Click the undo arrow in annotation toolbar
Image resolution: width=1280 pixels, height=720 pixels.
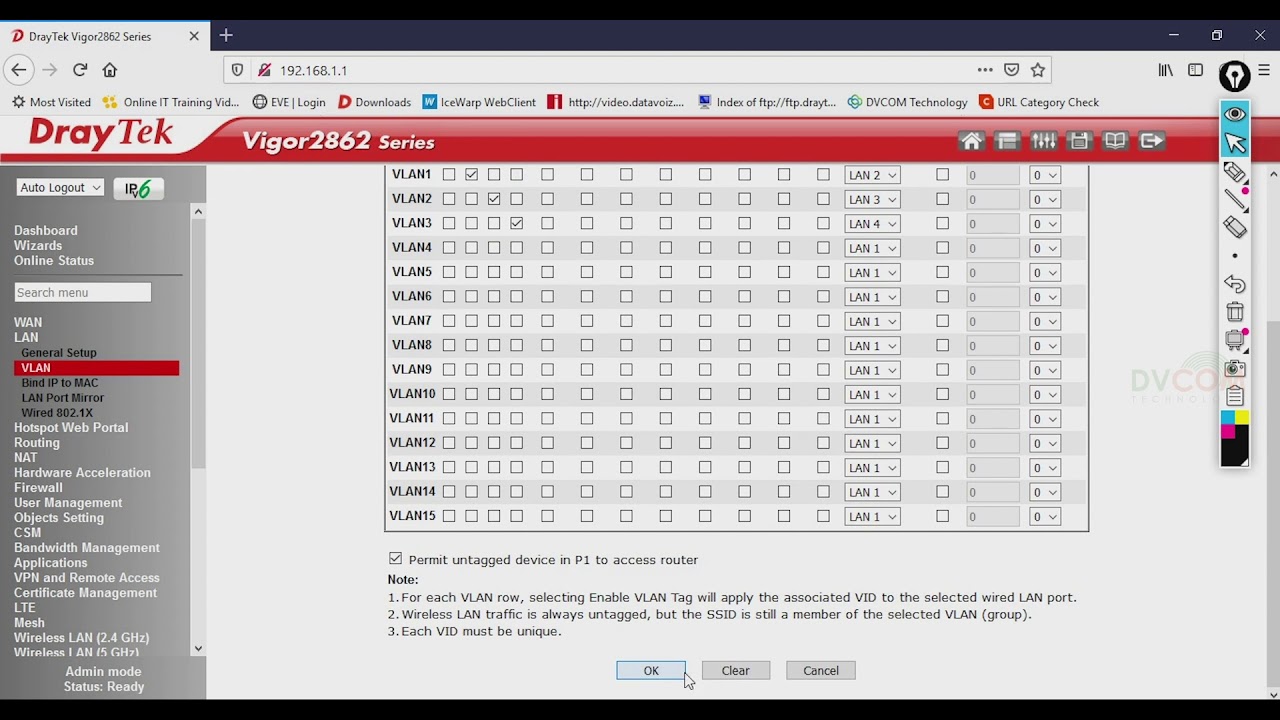coord(1235,284)
